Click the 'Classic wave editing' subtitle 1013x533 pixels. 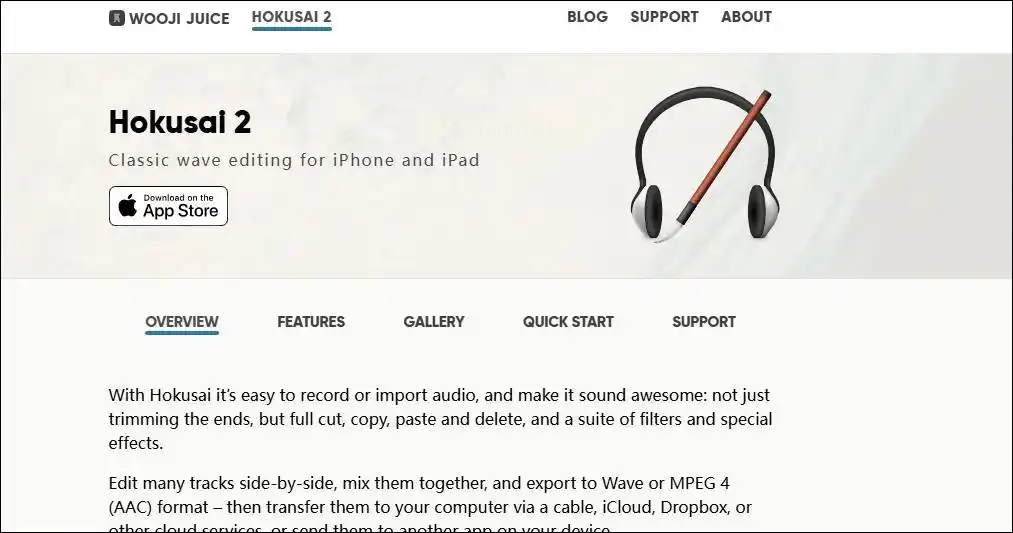tap(294, 160)
